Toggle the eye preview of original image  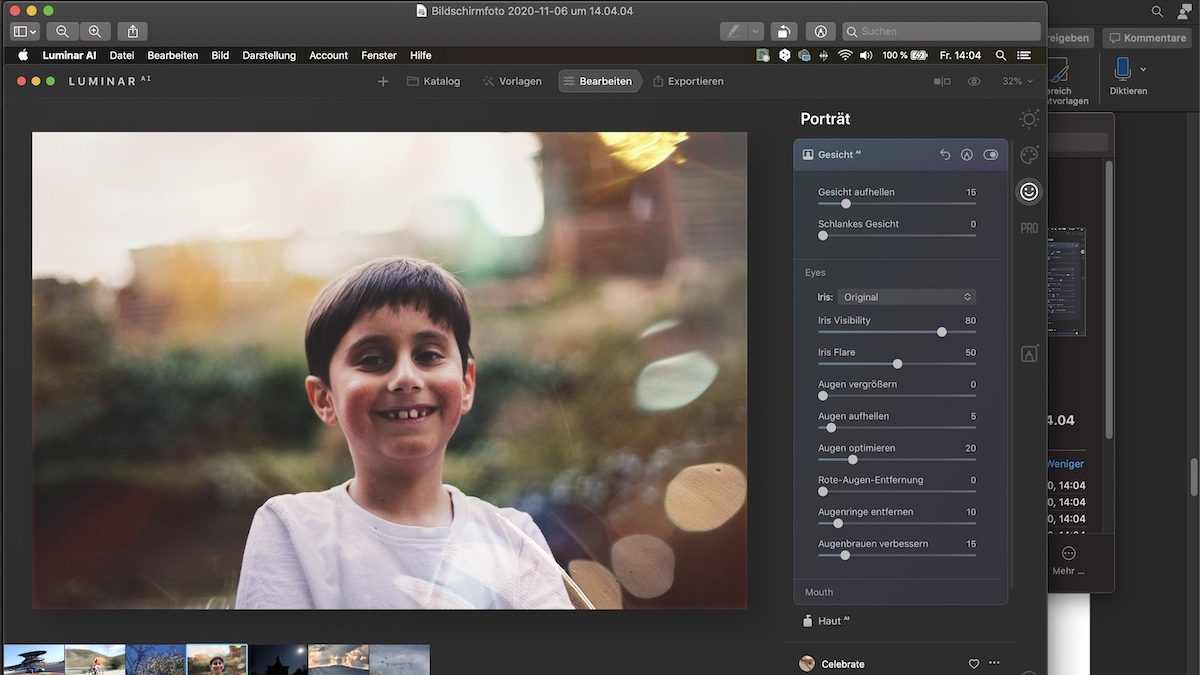(x=974, y=81)
